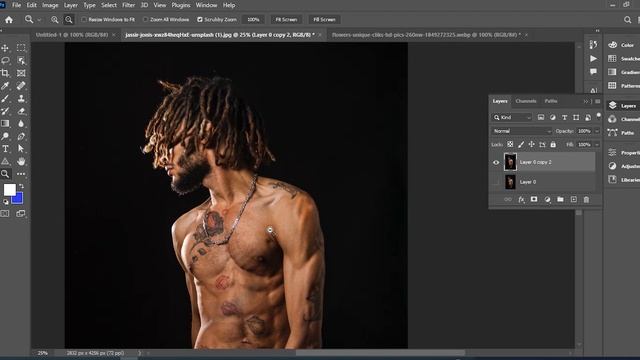Create a new layer
Screen dimensions: 640x360
click(x=573, y=200)
